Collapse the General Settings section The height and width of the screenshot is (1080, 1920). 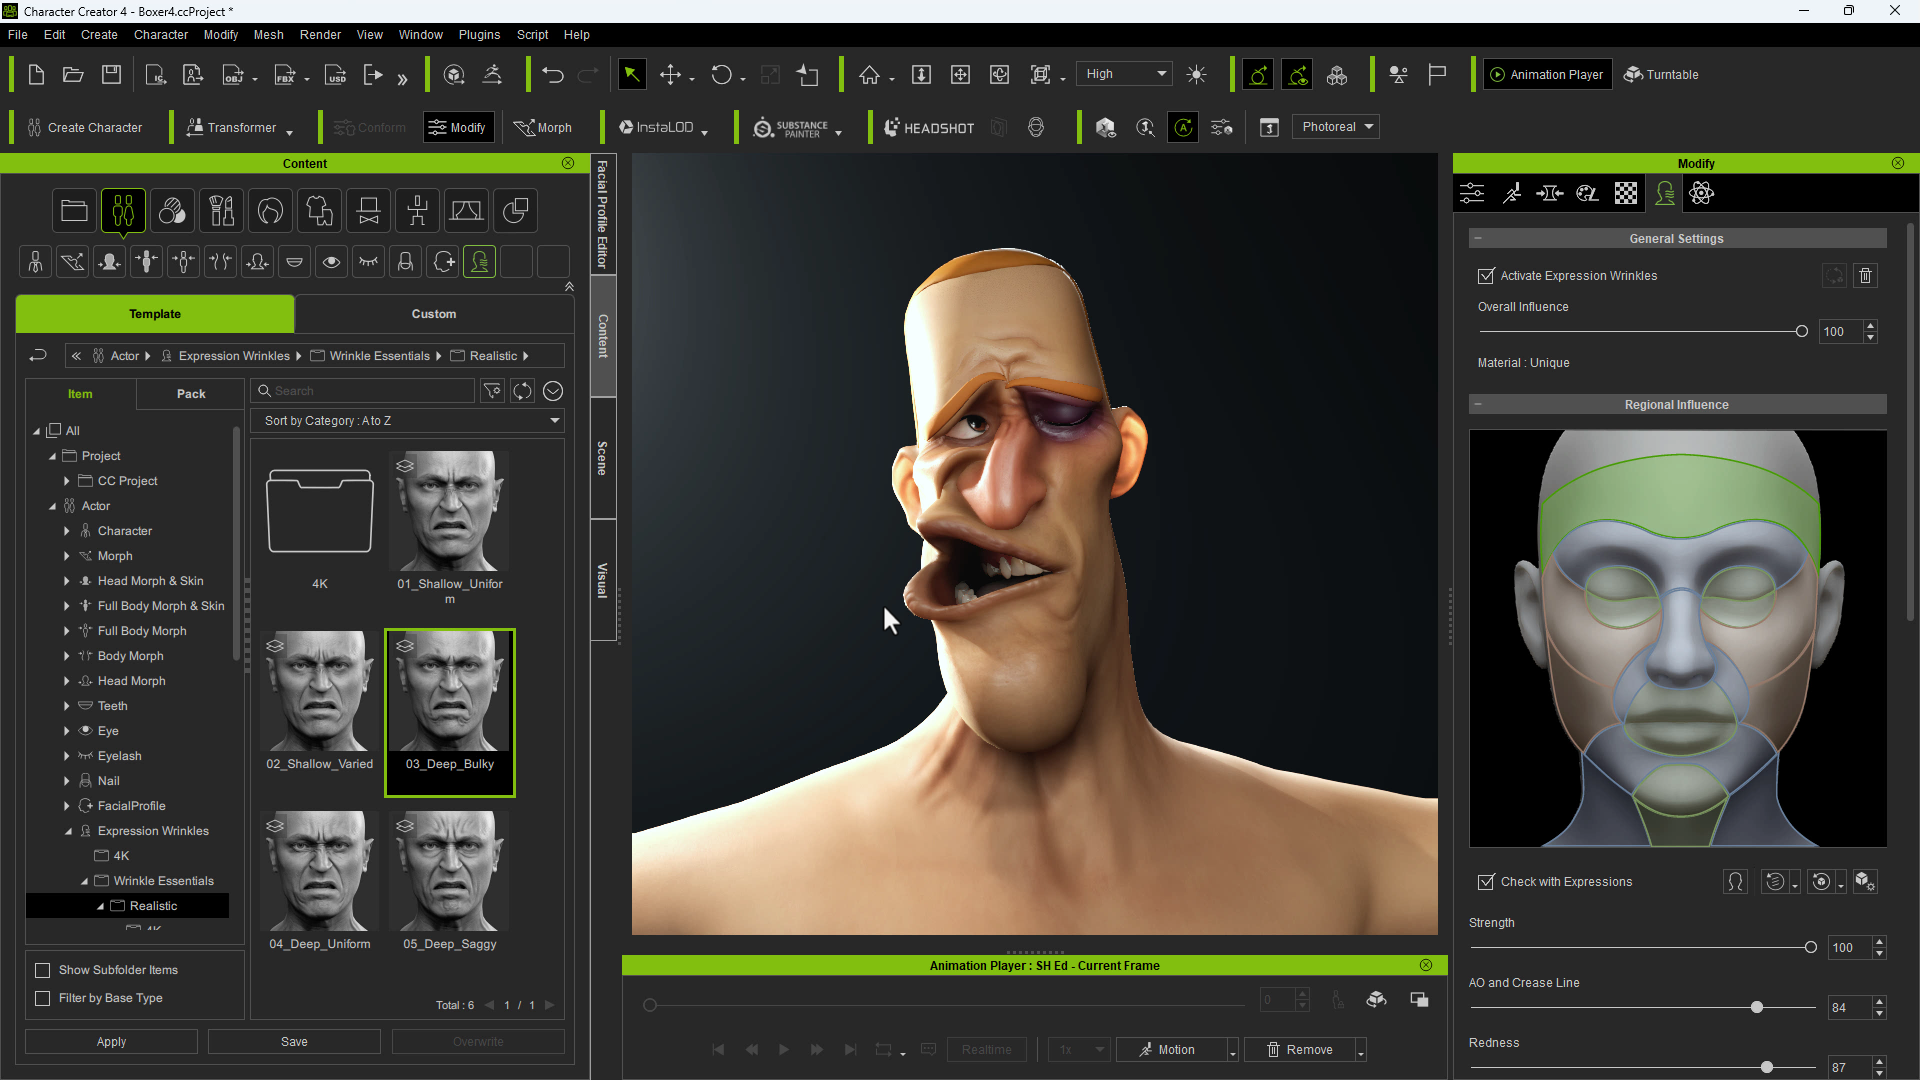[x=1478, y=239]
